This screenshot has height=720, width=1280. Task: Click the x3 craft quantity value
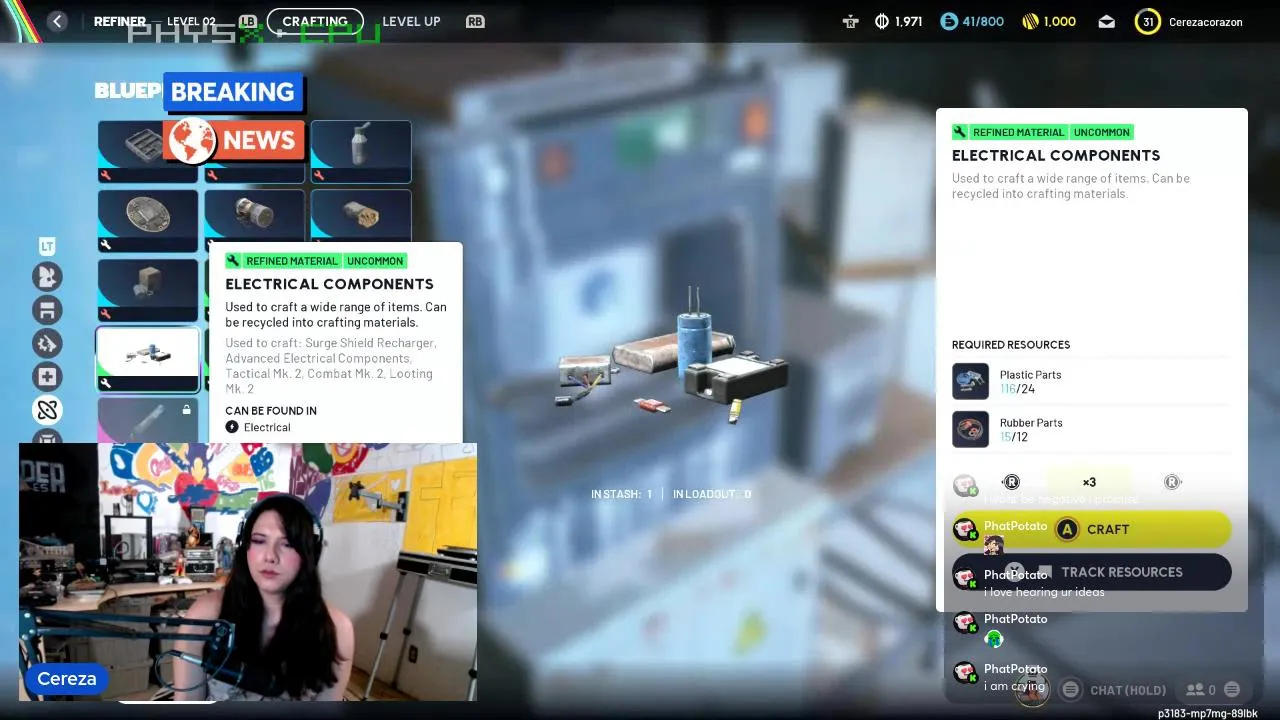pos(1089,482)
